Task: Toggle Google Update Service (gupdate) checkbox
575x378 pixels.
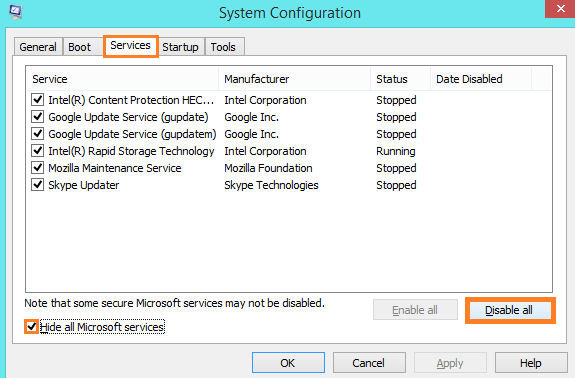Action: click(37, 117)
